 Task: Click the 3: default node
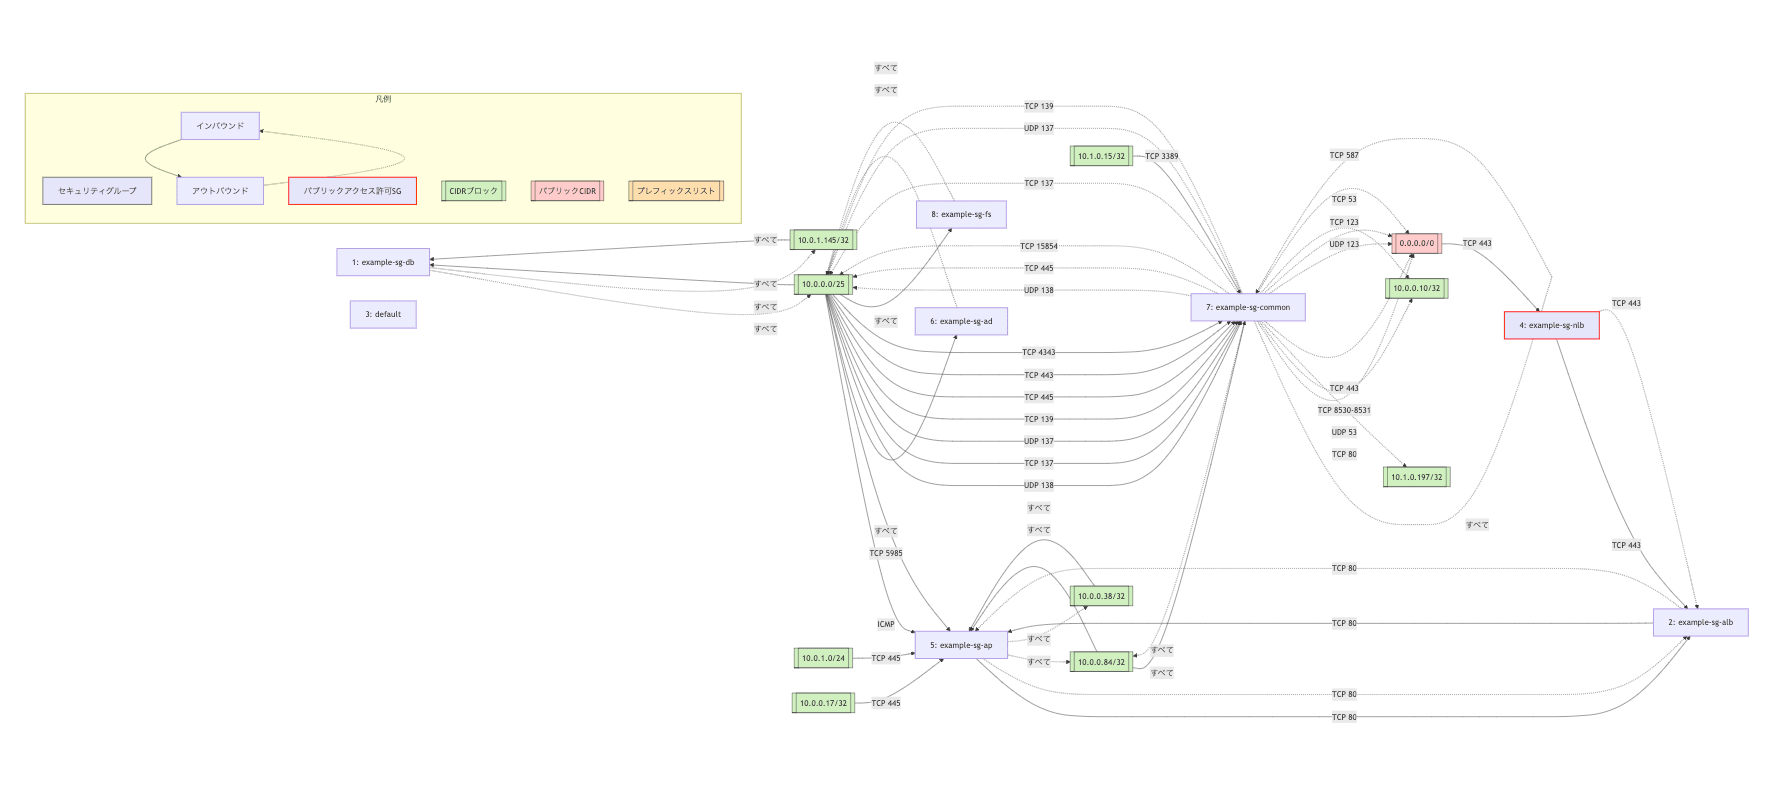tap(383, 314)
